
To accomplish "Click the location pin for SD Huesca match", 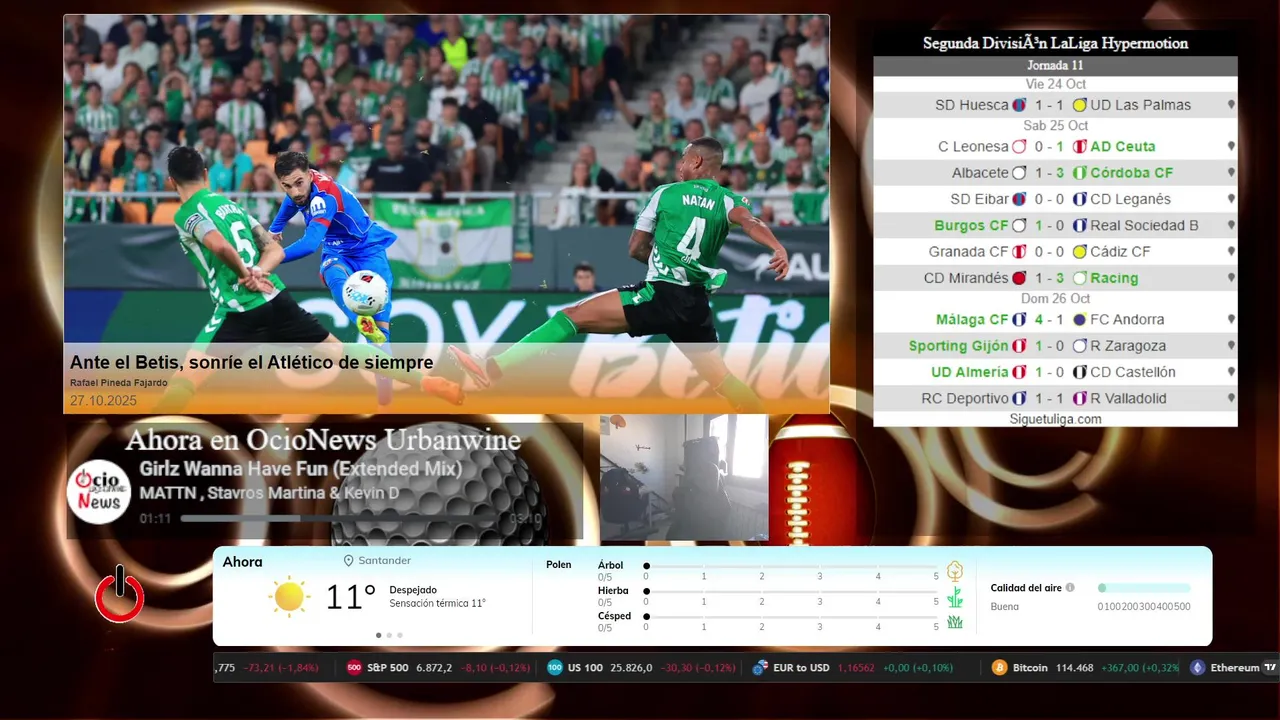I will (x=1231, y=105).
